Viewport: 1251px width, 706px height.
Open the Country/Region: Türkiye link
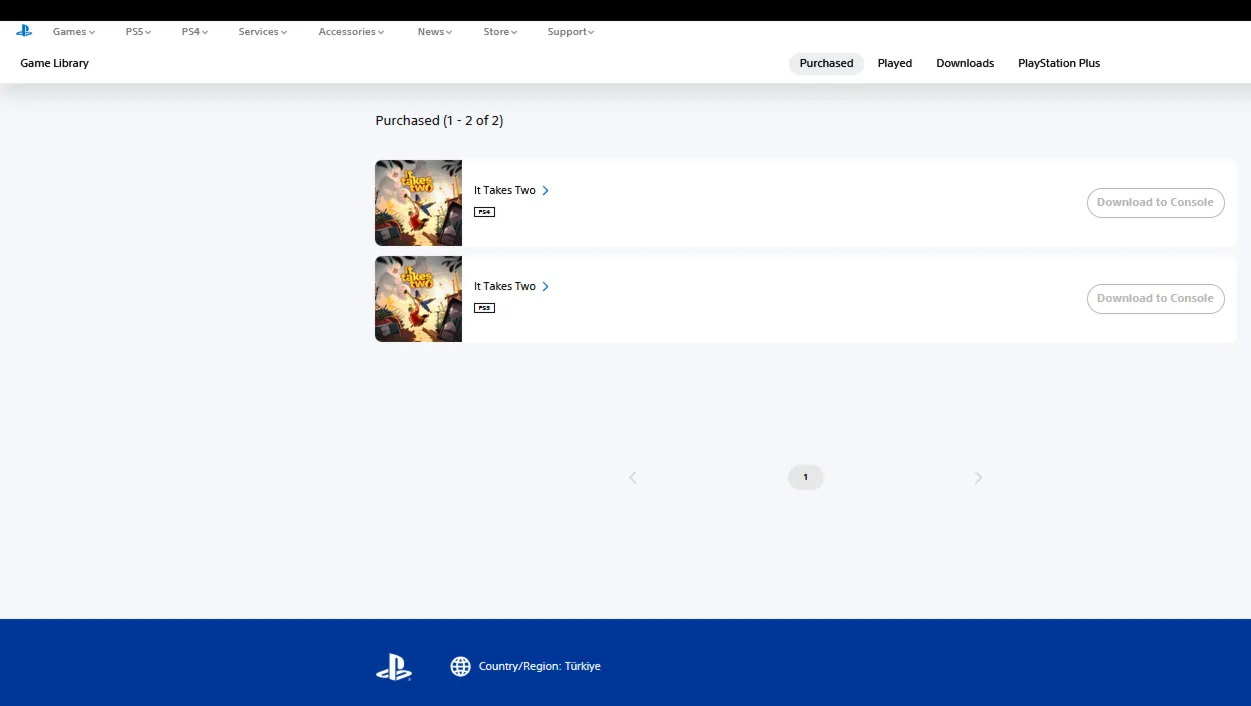tap(539, 667)
